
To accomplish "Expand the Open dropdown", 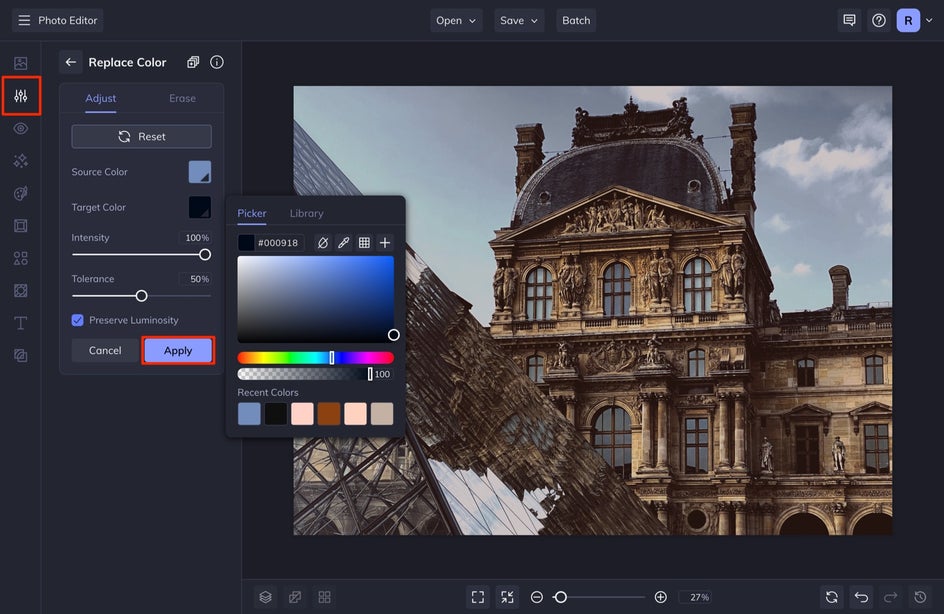I will [x=456, y=20].
